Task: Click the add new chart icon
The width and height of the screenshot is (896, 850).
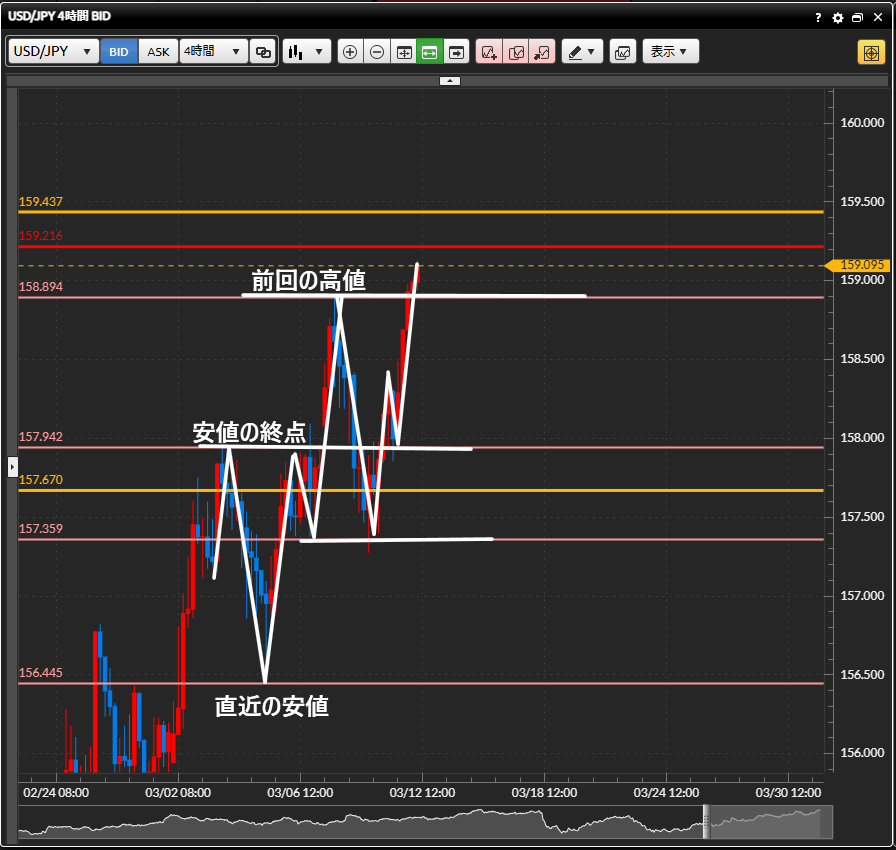Action: click(489, 52)
